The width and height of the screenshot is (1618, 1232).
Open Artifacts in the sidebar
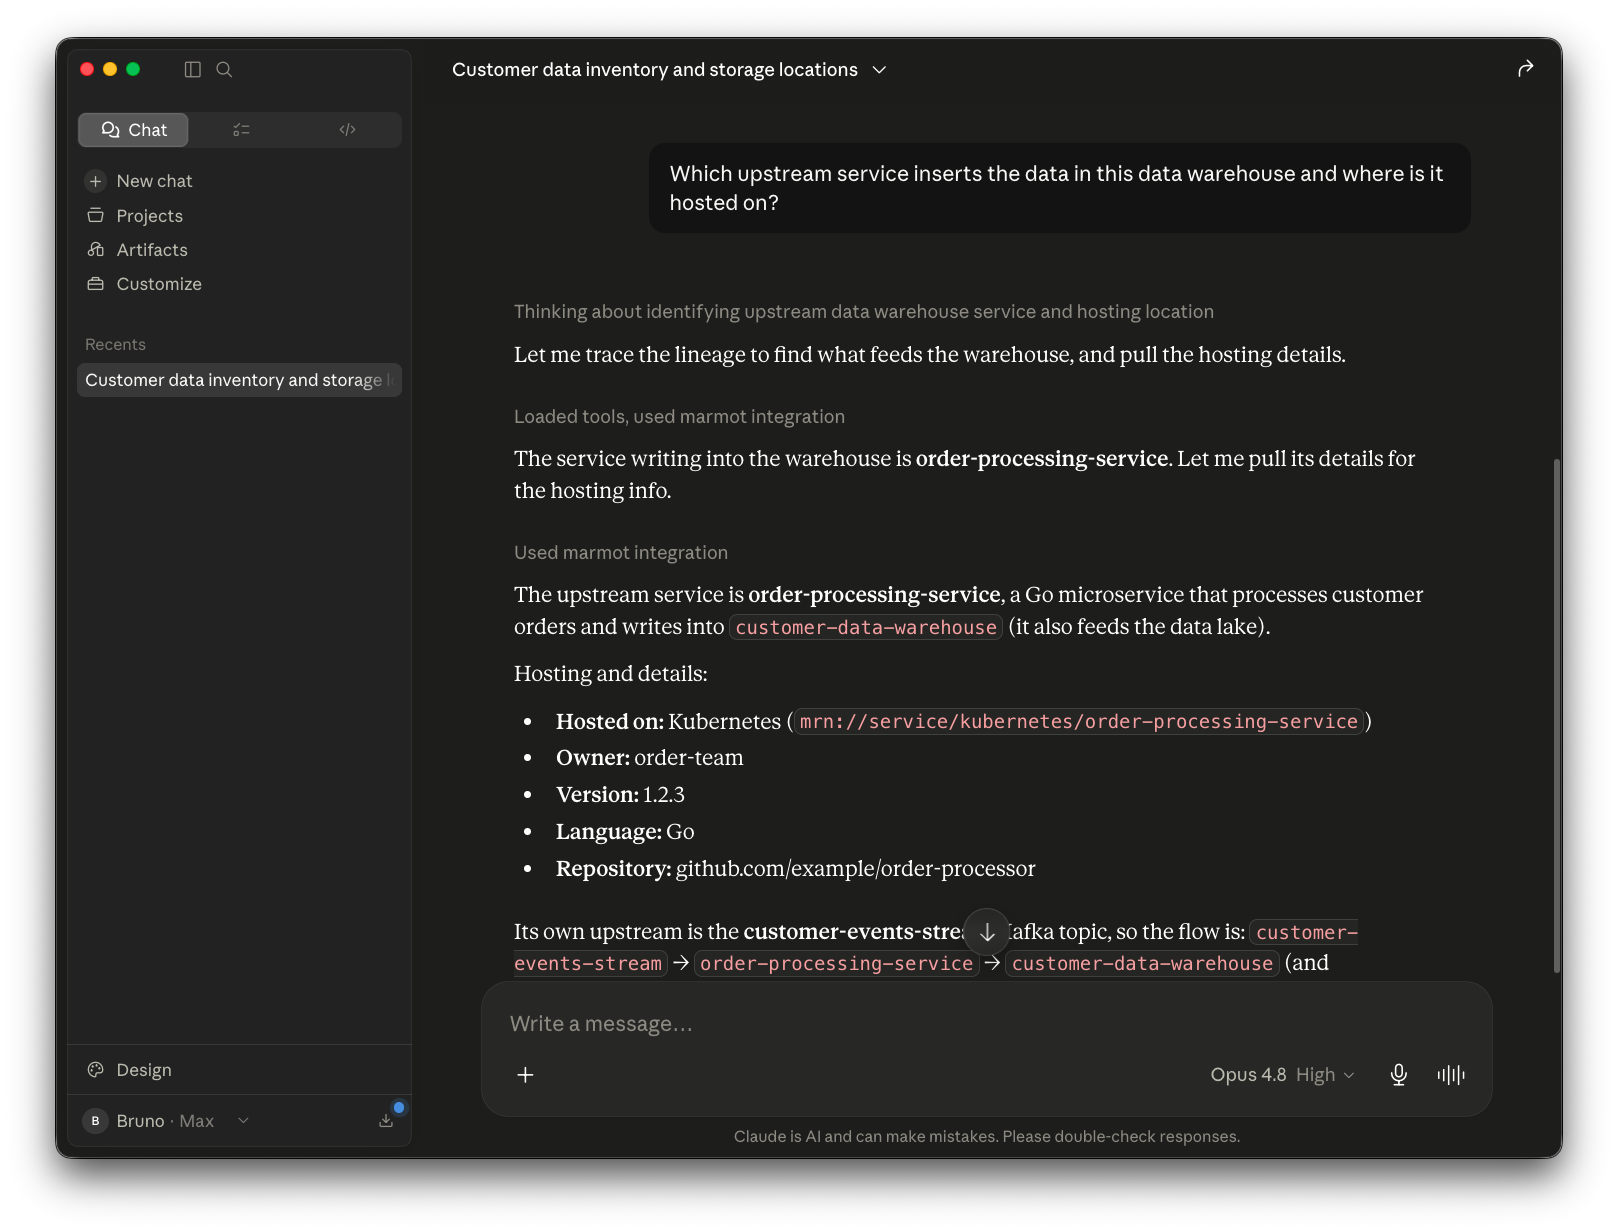tap(152, 250)
